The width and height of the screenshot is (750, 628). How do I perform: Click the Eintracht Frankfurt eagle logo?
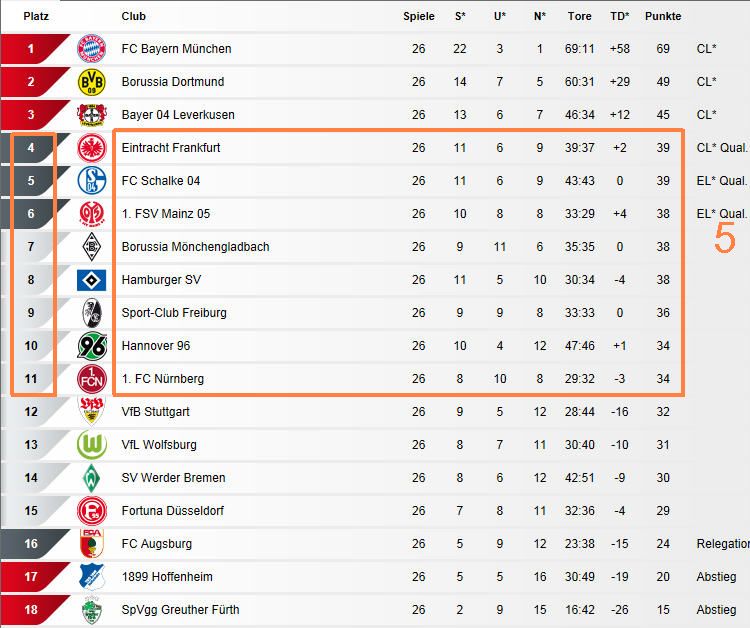tap(91, 148)
